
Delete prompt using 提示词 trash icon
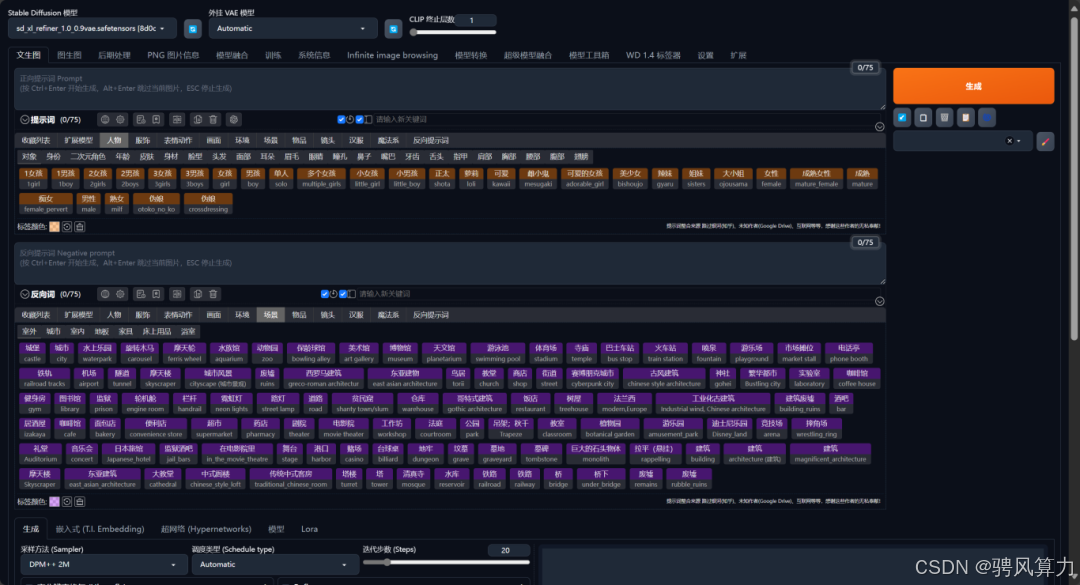tap(214, 120)
